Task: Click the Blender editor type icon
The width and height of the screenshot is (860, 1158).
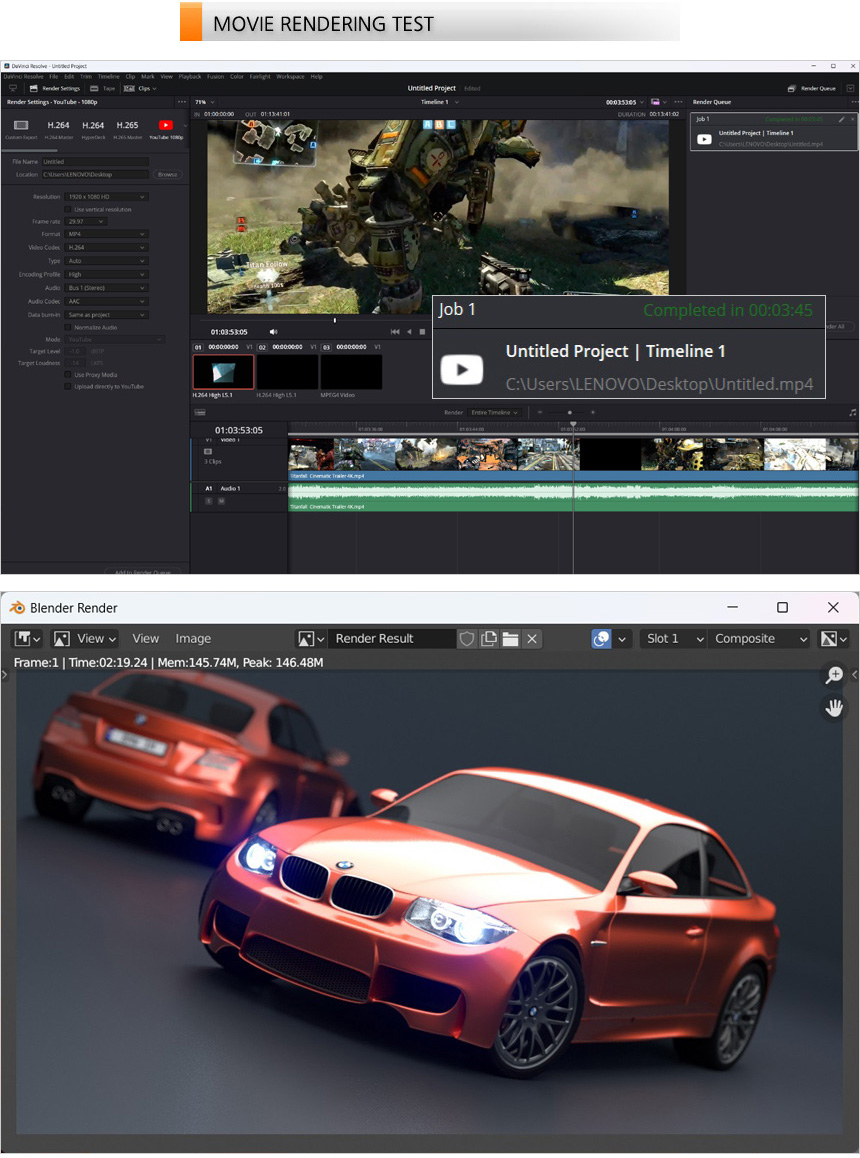Action: tap(27, 639)
